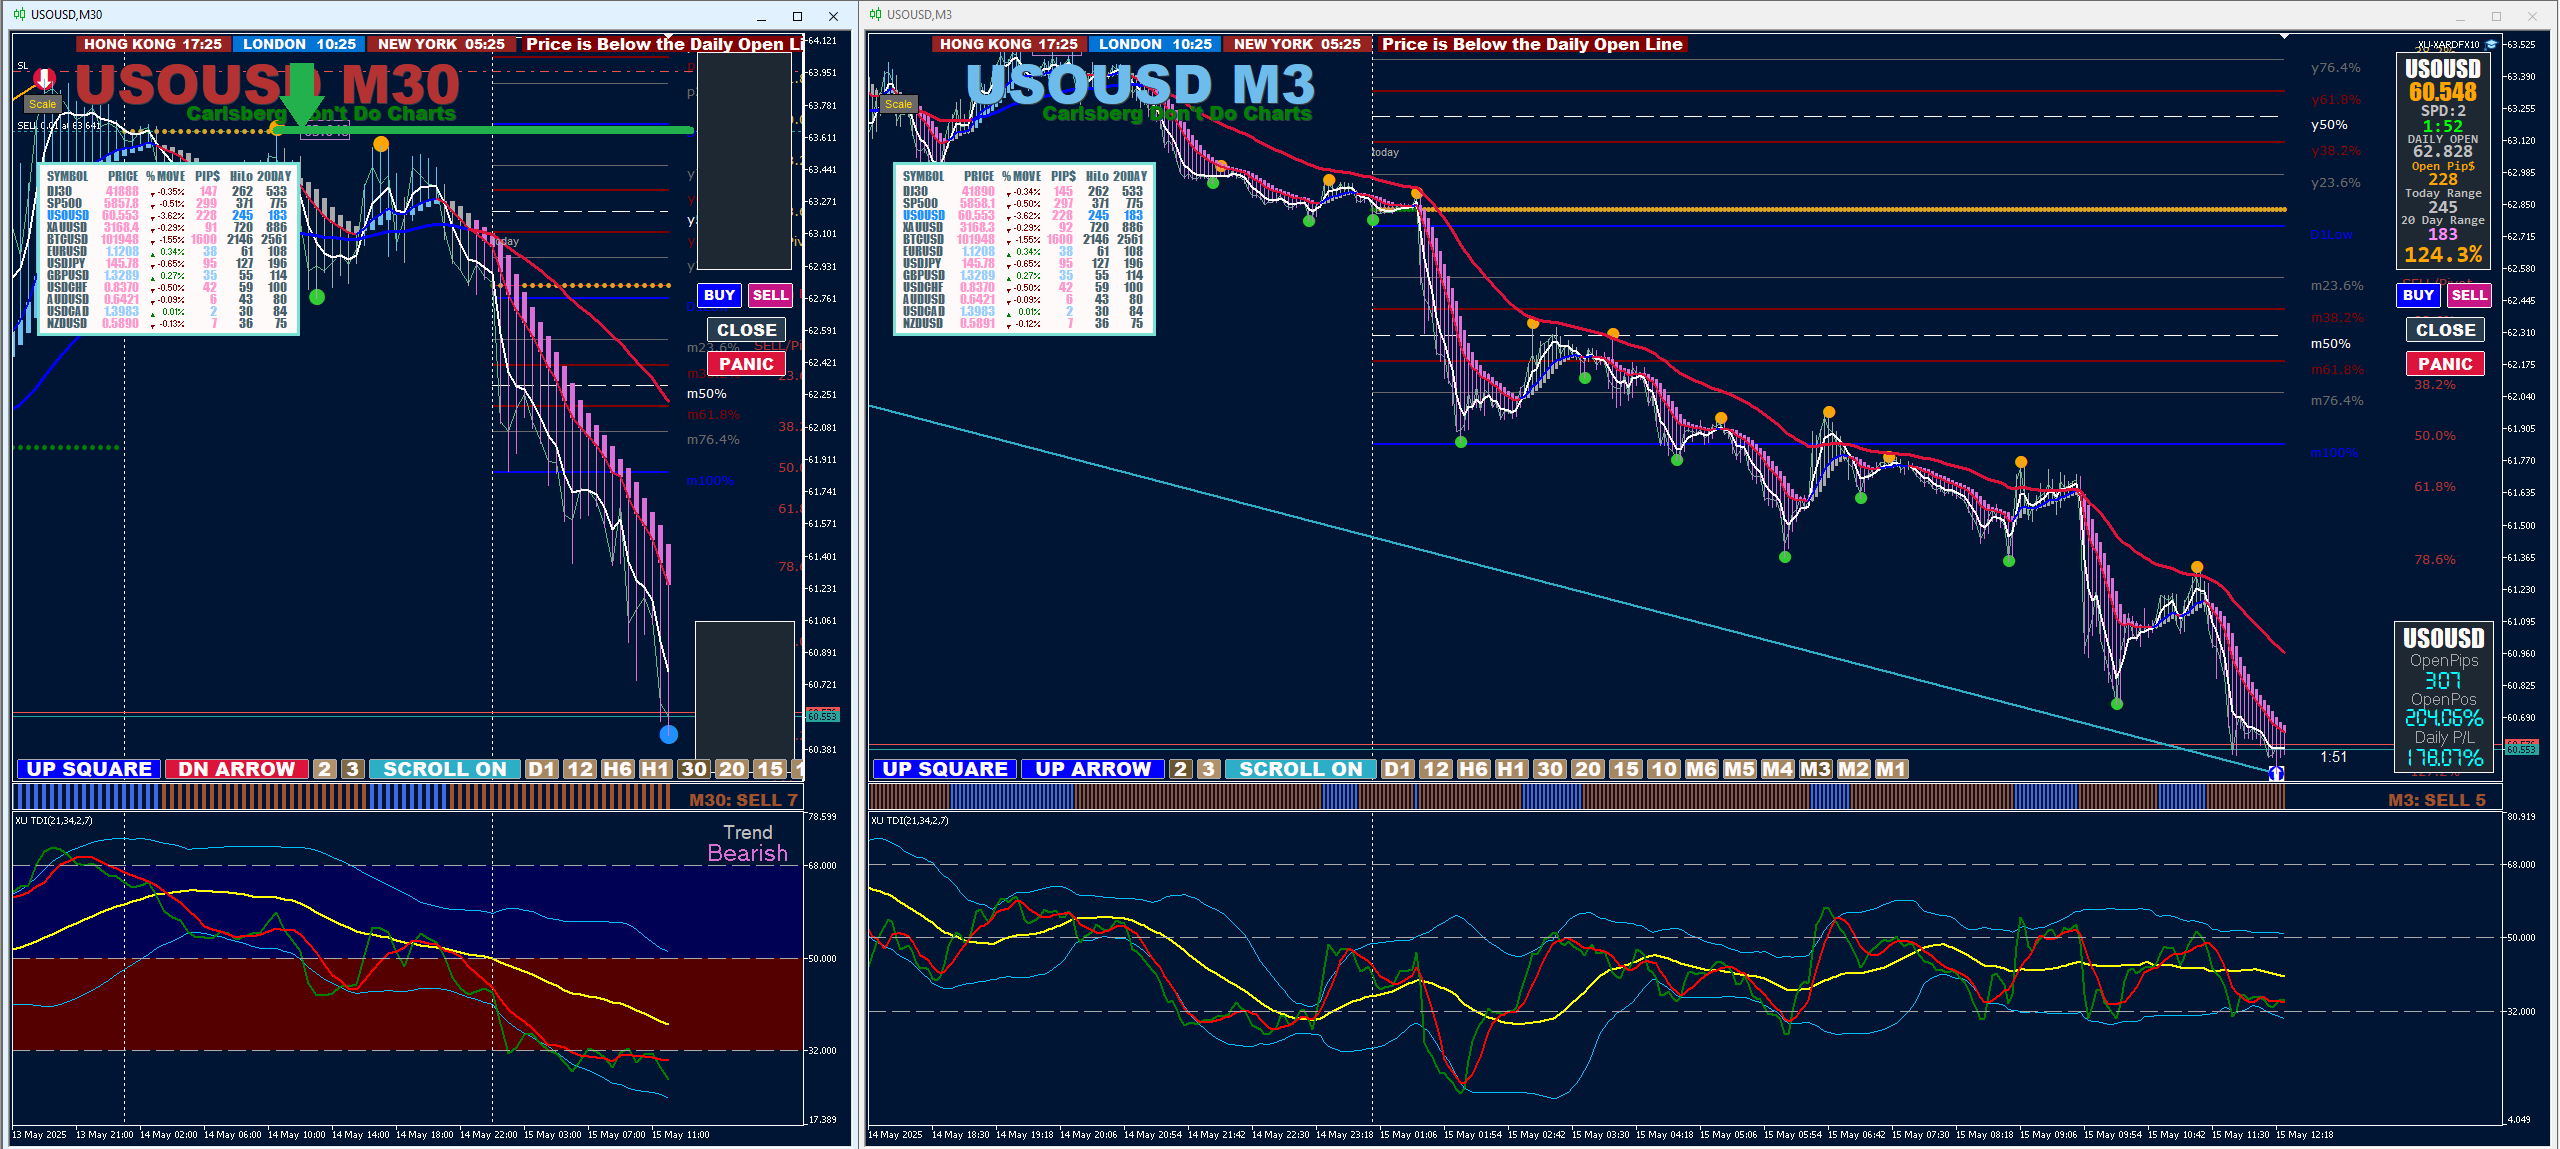Screen dimensions: 2560x1149
Task: Click the up-arrow marker at M3 chart bottom
Action: pyautogui.click(x=2277, y=773)
